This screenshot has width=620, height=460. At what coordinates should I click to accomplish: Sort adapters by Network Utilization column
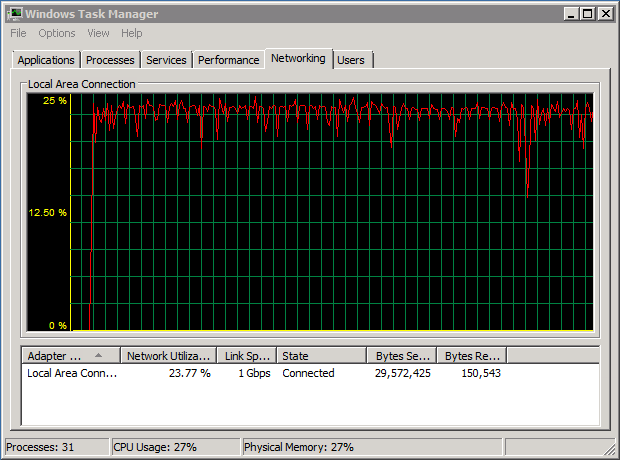pos(168,355)
